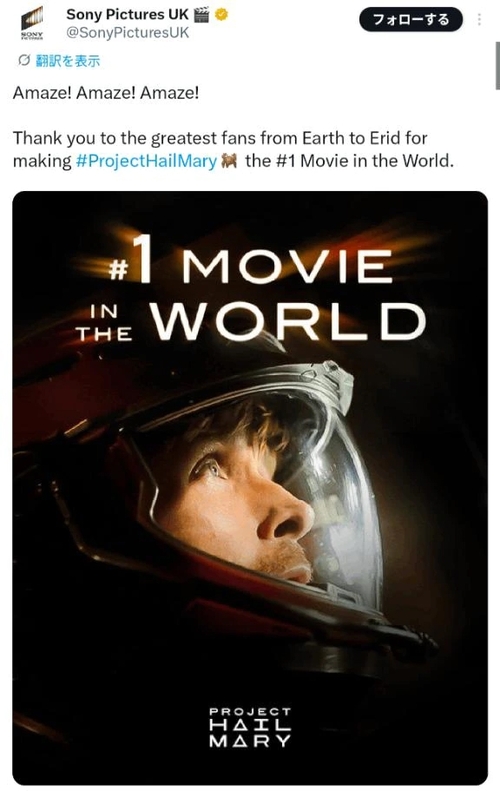The image size is (500, 791).
Task: Click the 'Amaze! Amaze! Amaze!' text line
Action: [106, 93]
